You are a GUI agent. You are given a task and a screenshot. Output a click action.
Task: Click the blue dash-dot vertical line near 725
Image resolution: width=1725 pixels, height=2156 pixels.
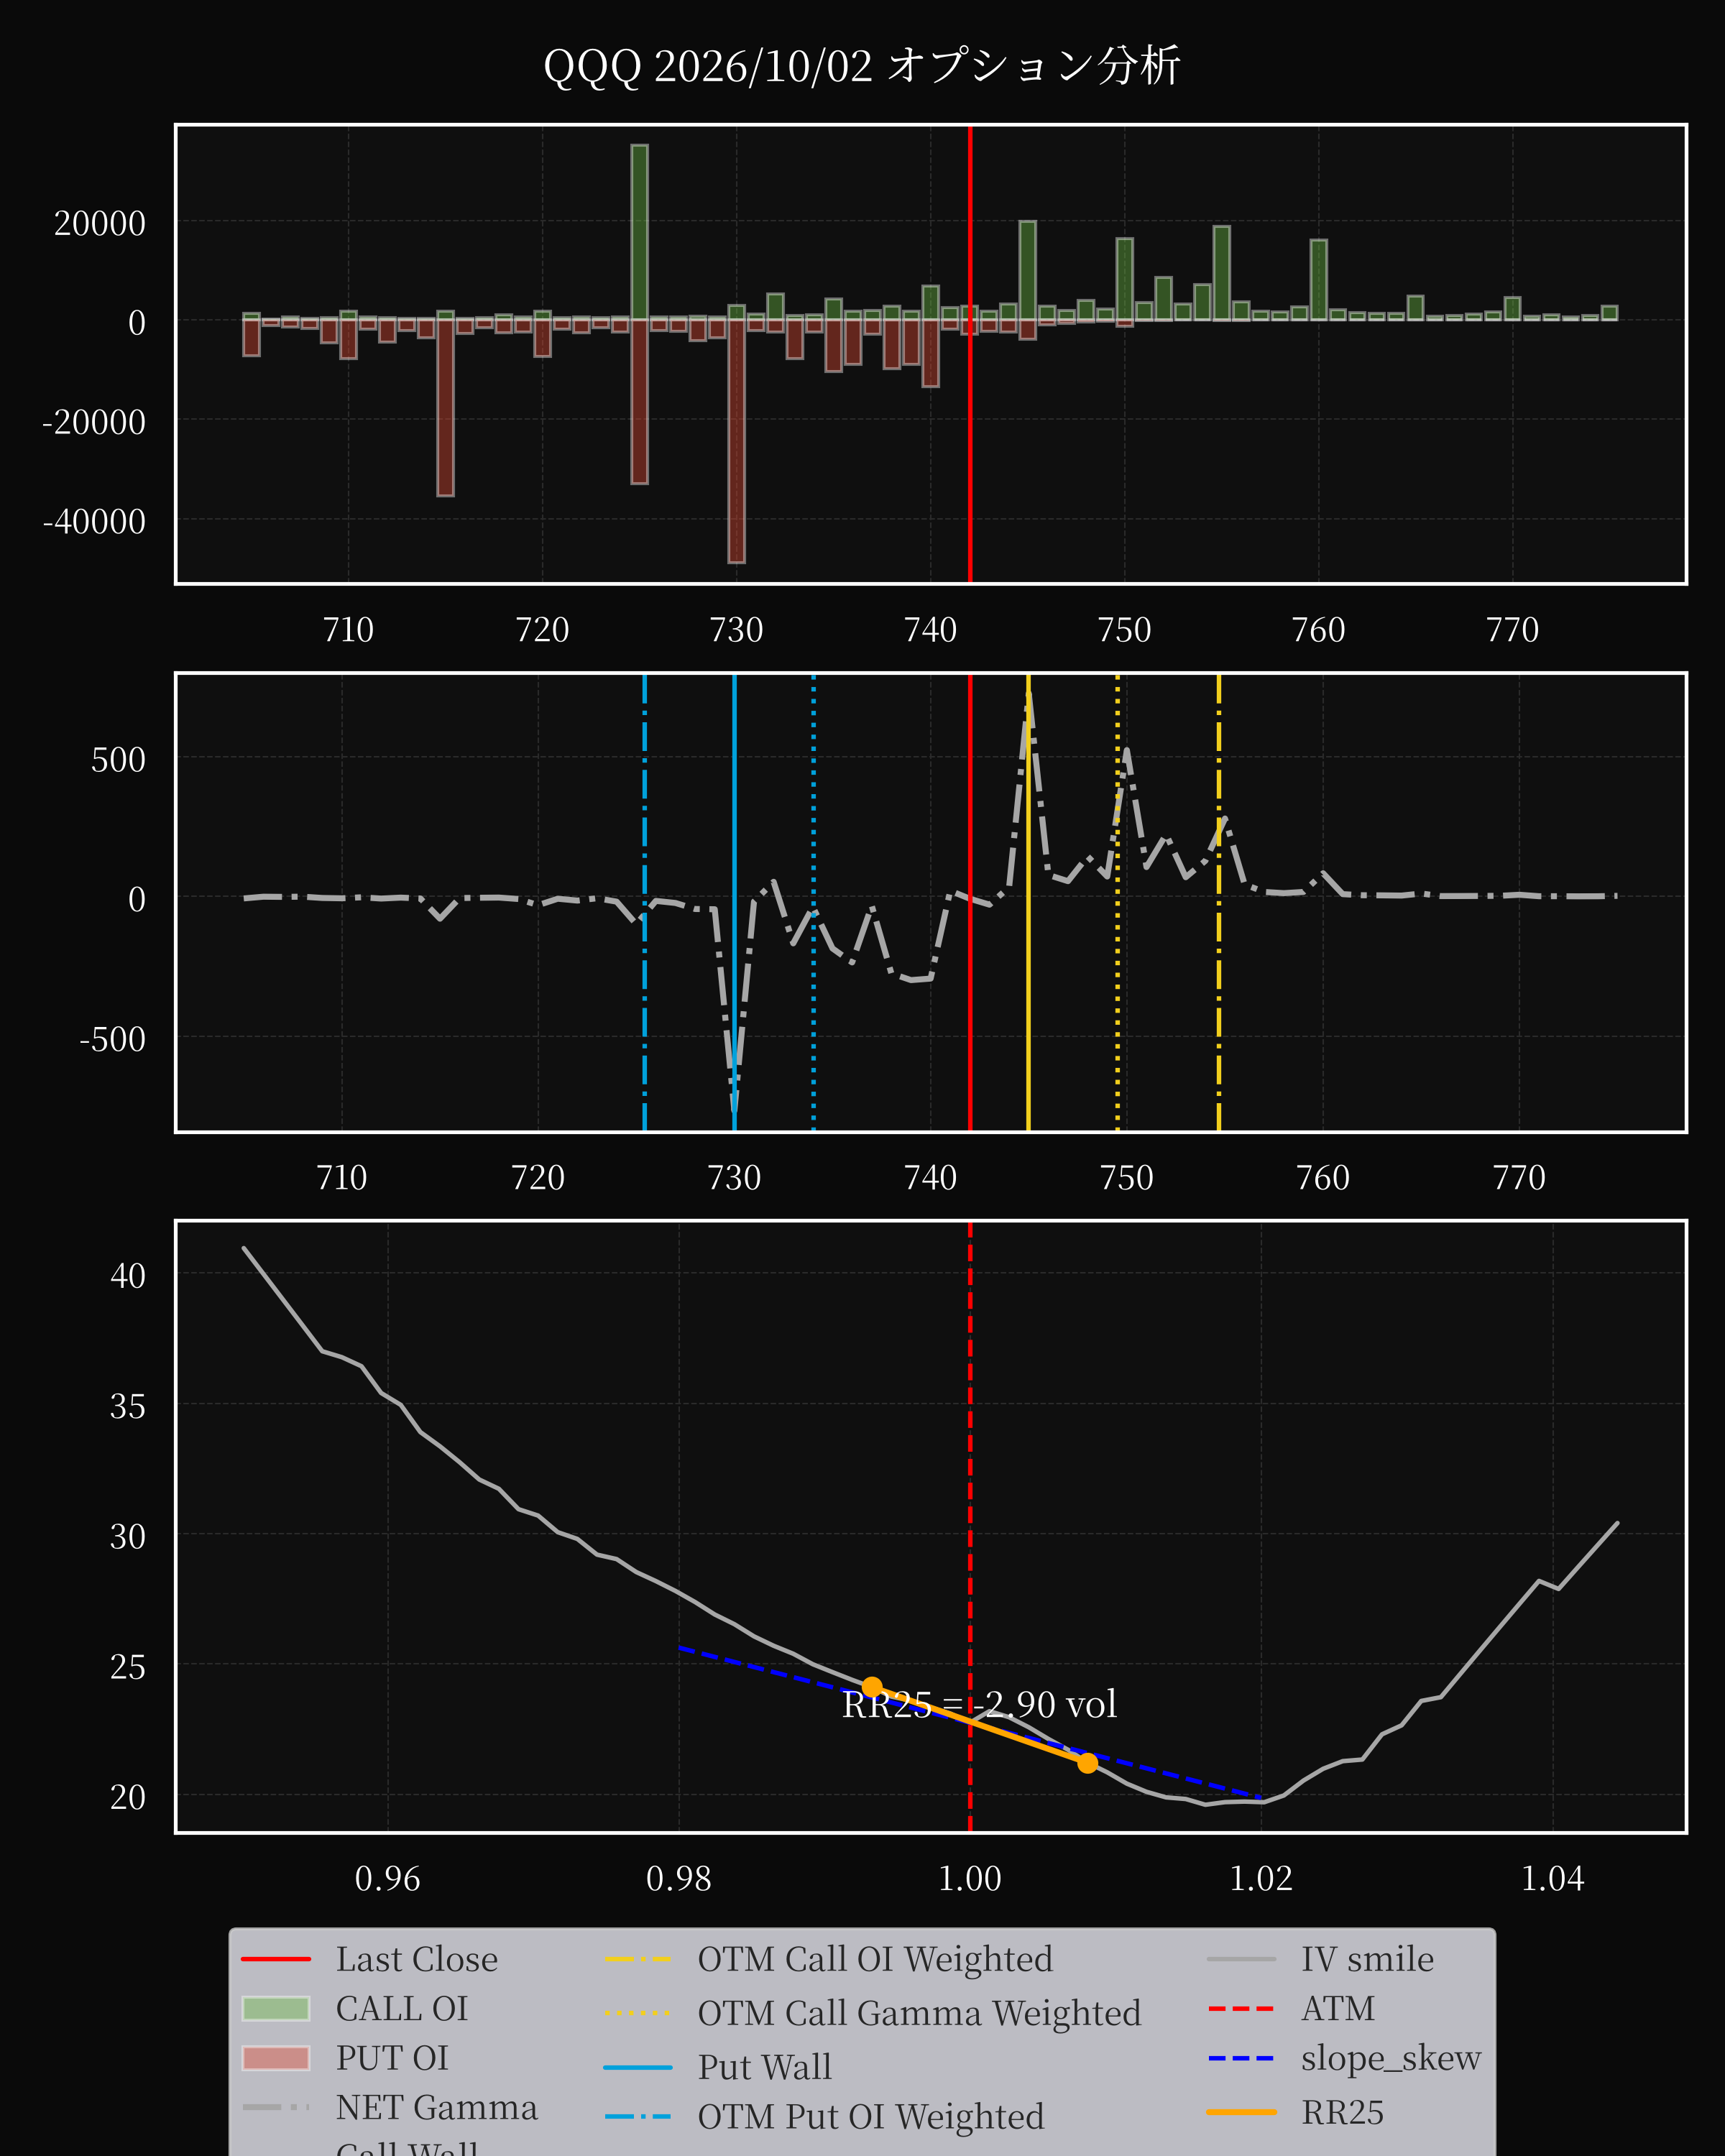[x=644, y=903]
